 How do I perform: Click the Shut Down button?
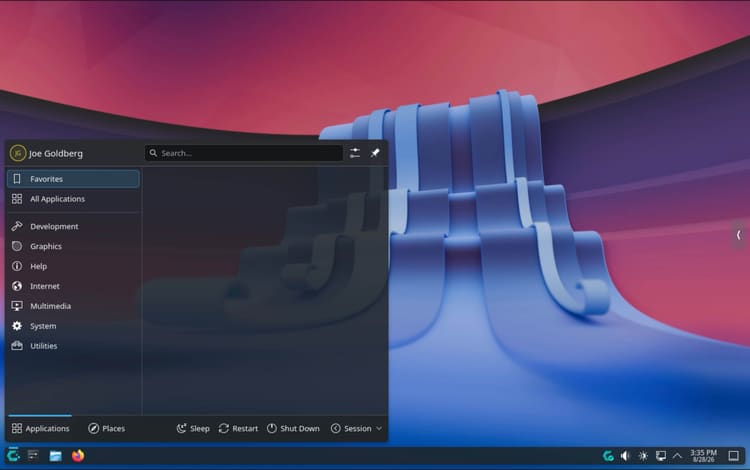point(293,428)
